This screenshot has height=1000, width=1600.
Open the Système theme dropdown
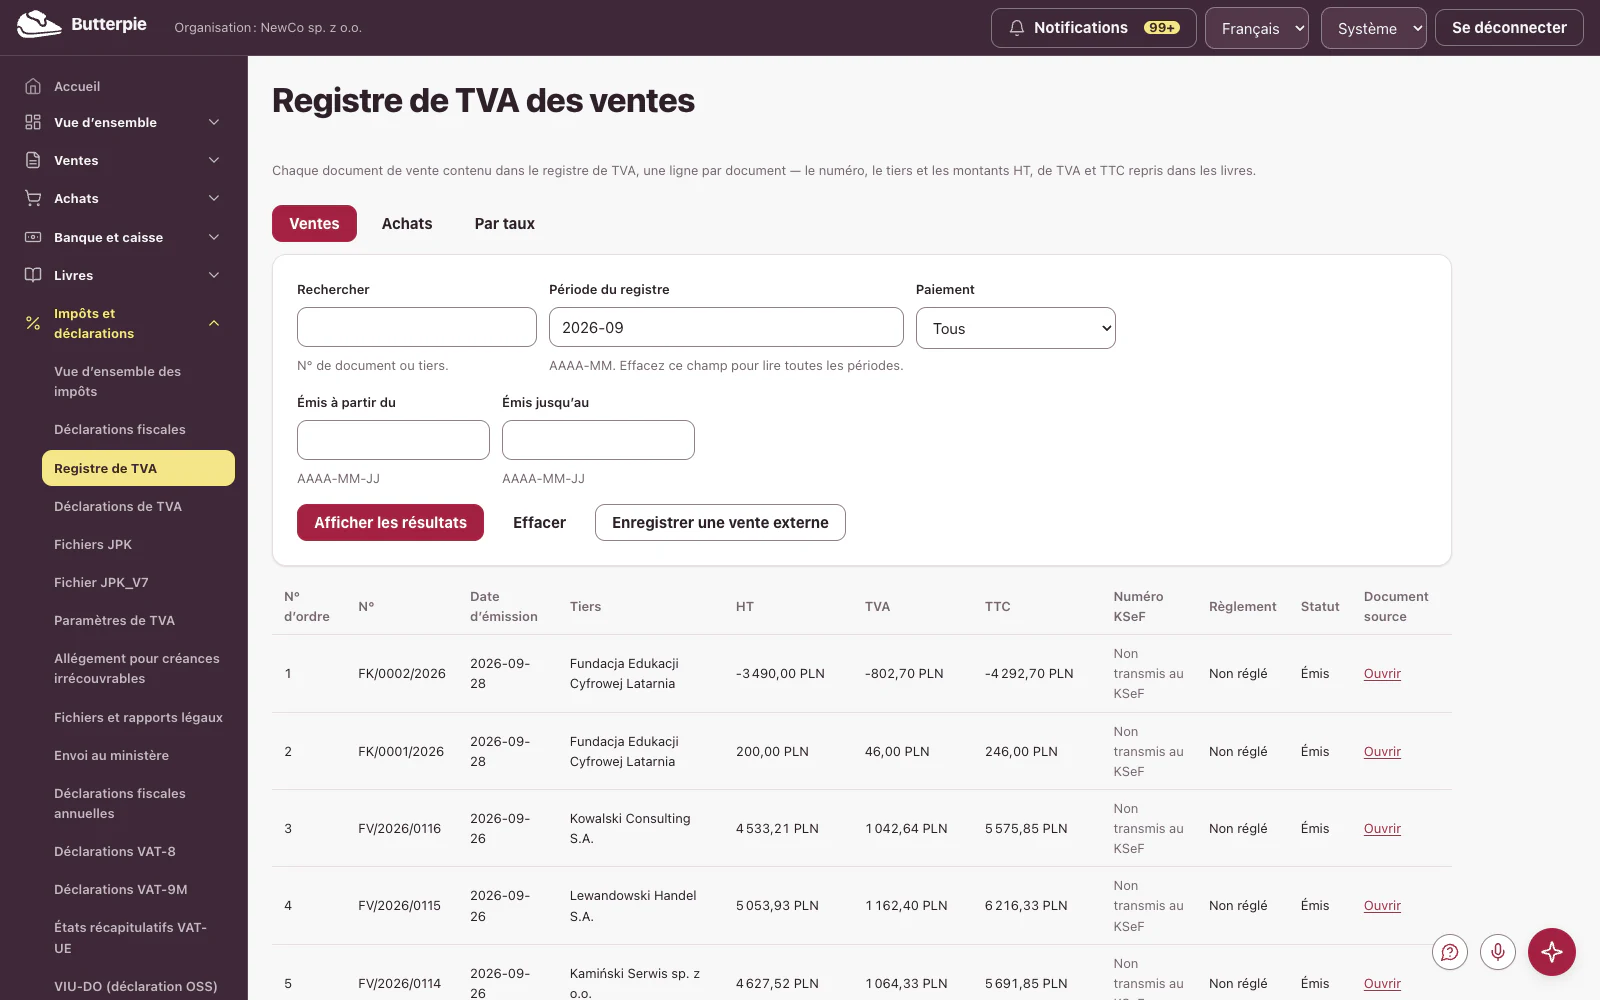point(1374,28)
